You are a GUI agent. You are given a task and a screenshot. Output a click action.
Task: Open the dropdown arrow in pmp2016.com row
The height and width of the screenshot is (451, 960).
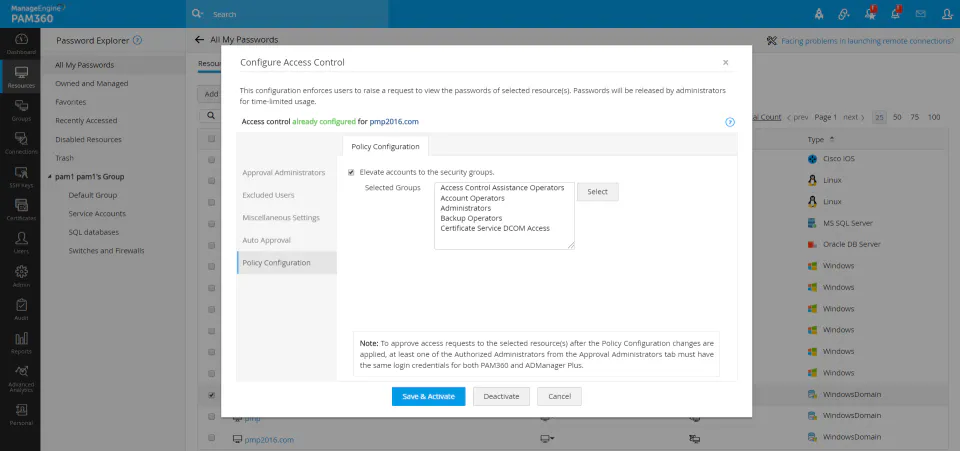(552, 439)
